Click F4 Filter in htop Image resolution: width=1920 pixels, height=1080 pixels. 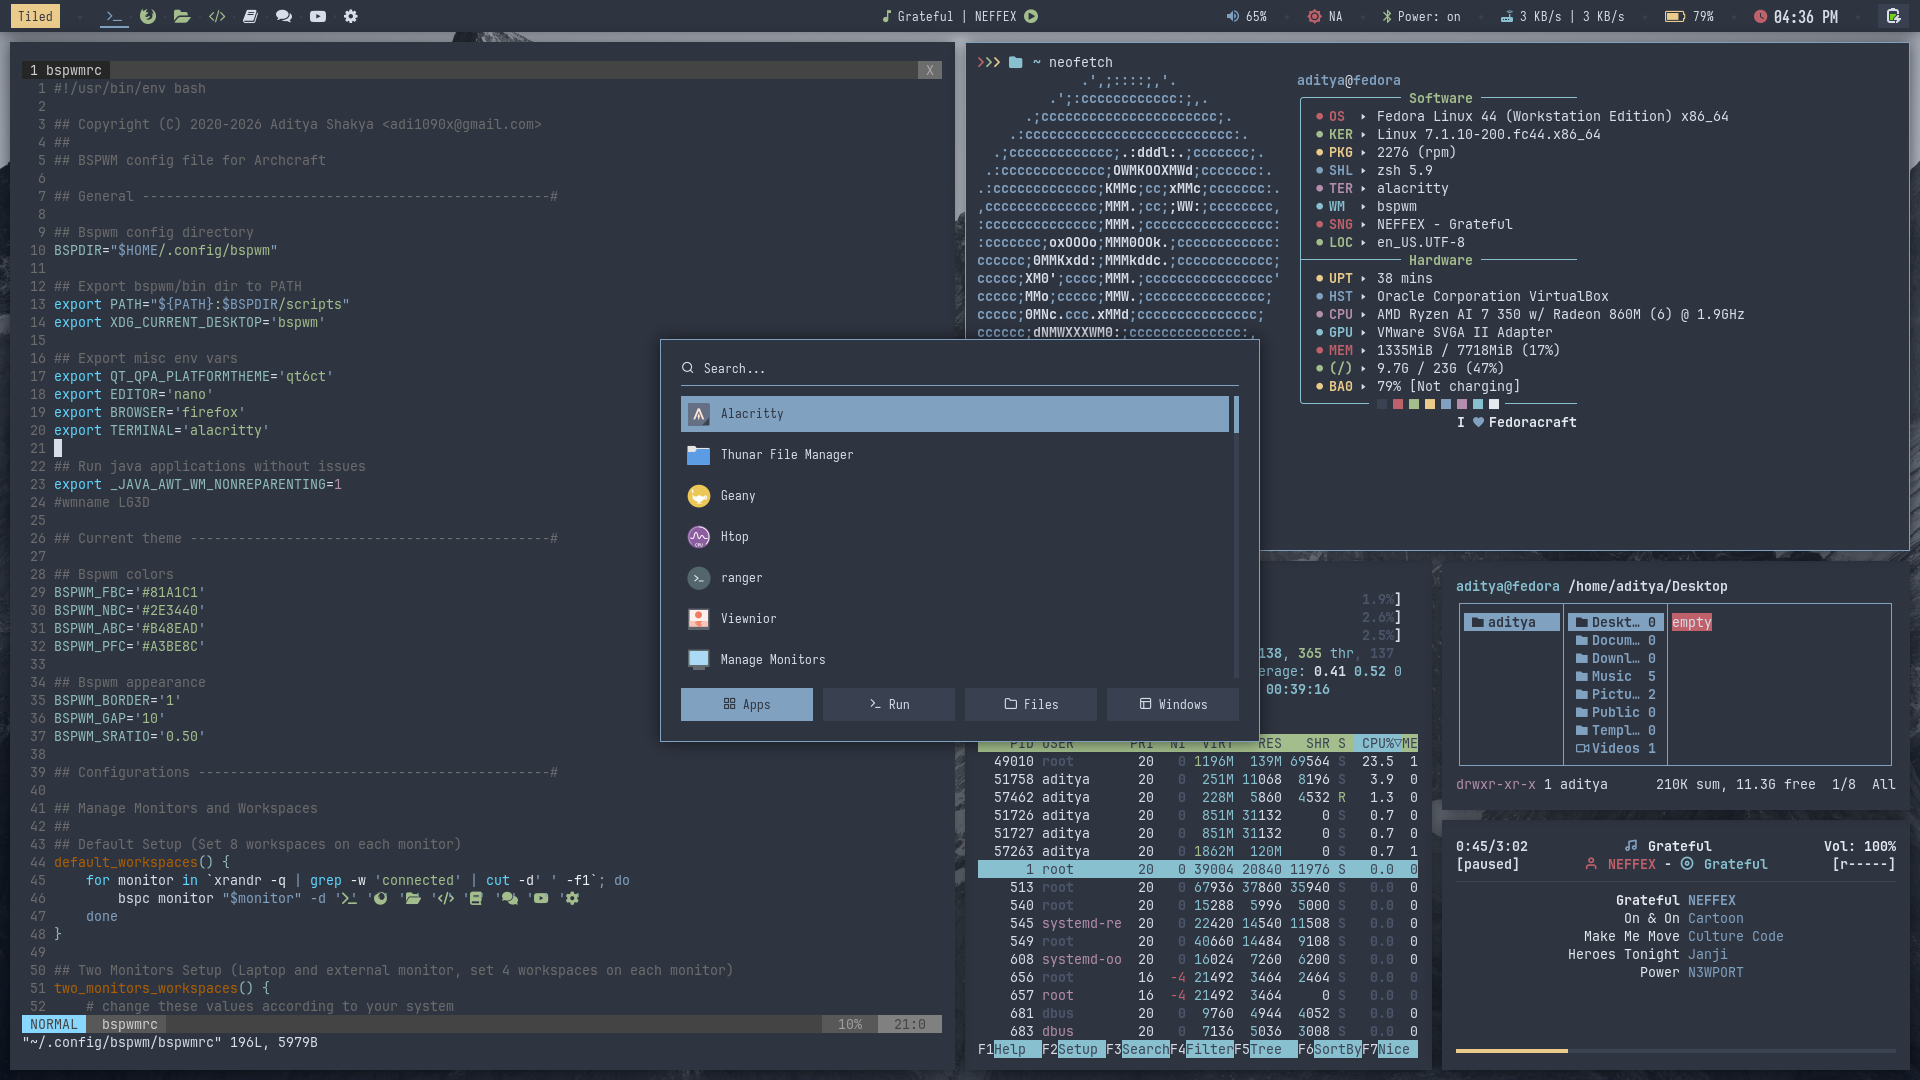tap(1202, 1049)
